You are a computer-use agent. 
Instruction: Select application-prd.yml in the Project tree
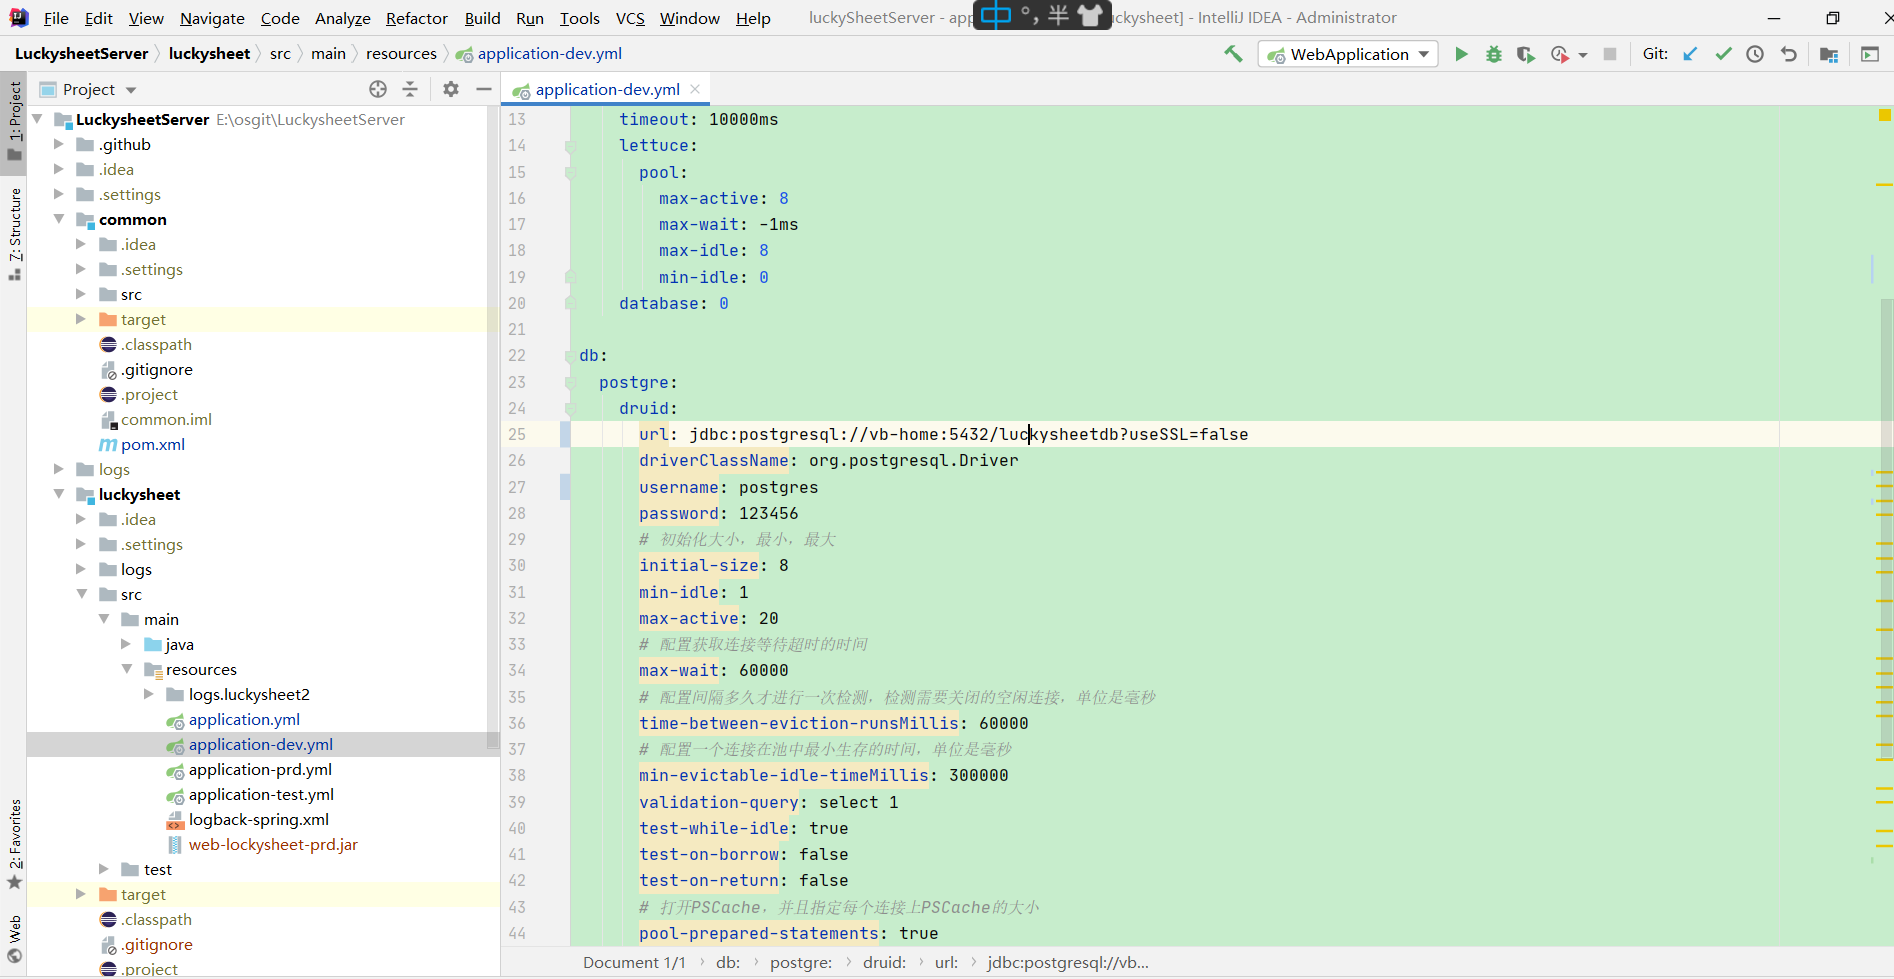(x=261, y=769)
